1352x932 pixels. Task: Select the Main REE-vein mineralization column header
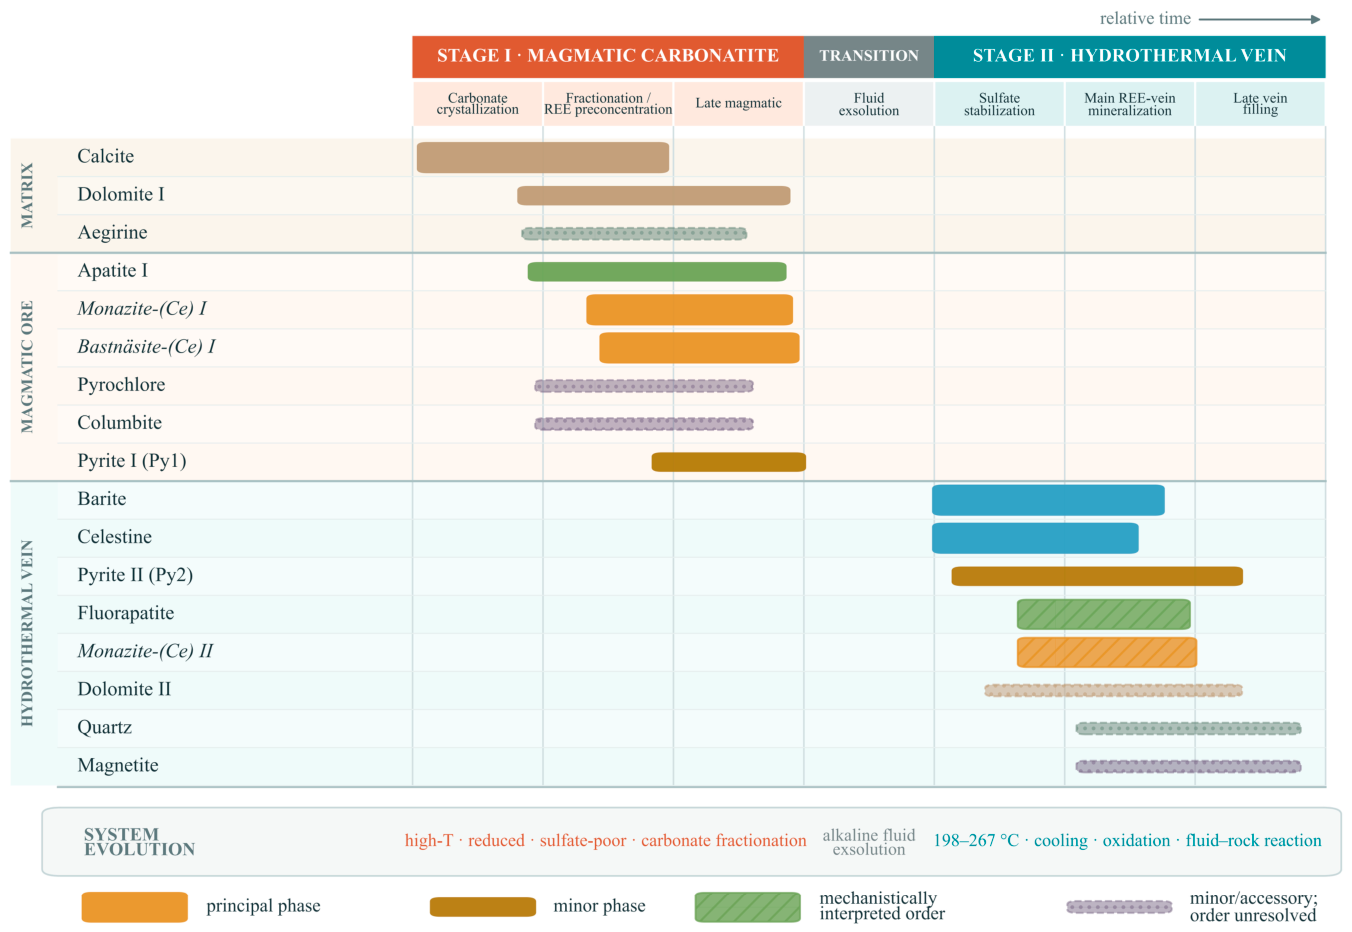[x=1130, y=104]
